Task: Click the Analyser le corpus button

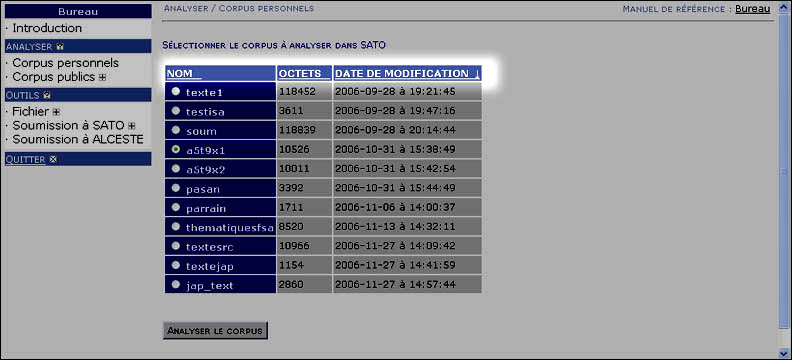Action: coord(215,331)
